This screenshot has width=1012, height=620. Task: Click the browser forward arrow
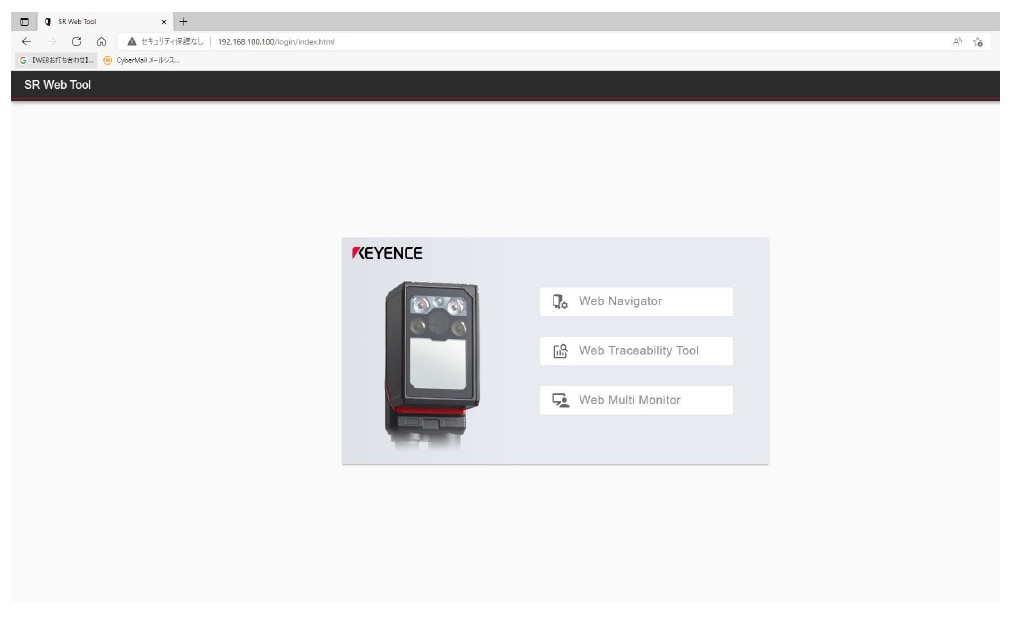[52, 41]
